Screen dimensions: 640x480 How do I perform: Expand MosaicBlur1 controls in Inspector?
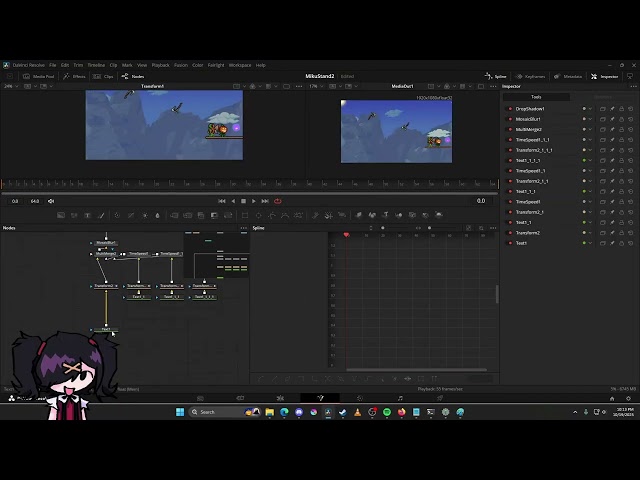pos(590,119)
